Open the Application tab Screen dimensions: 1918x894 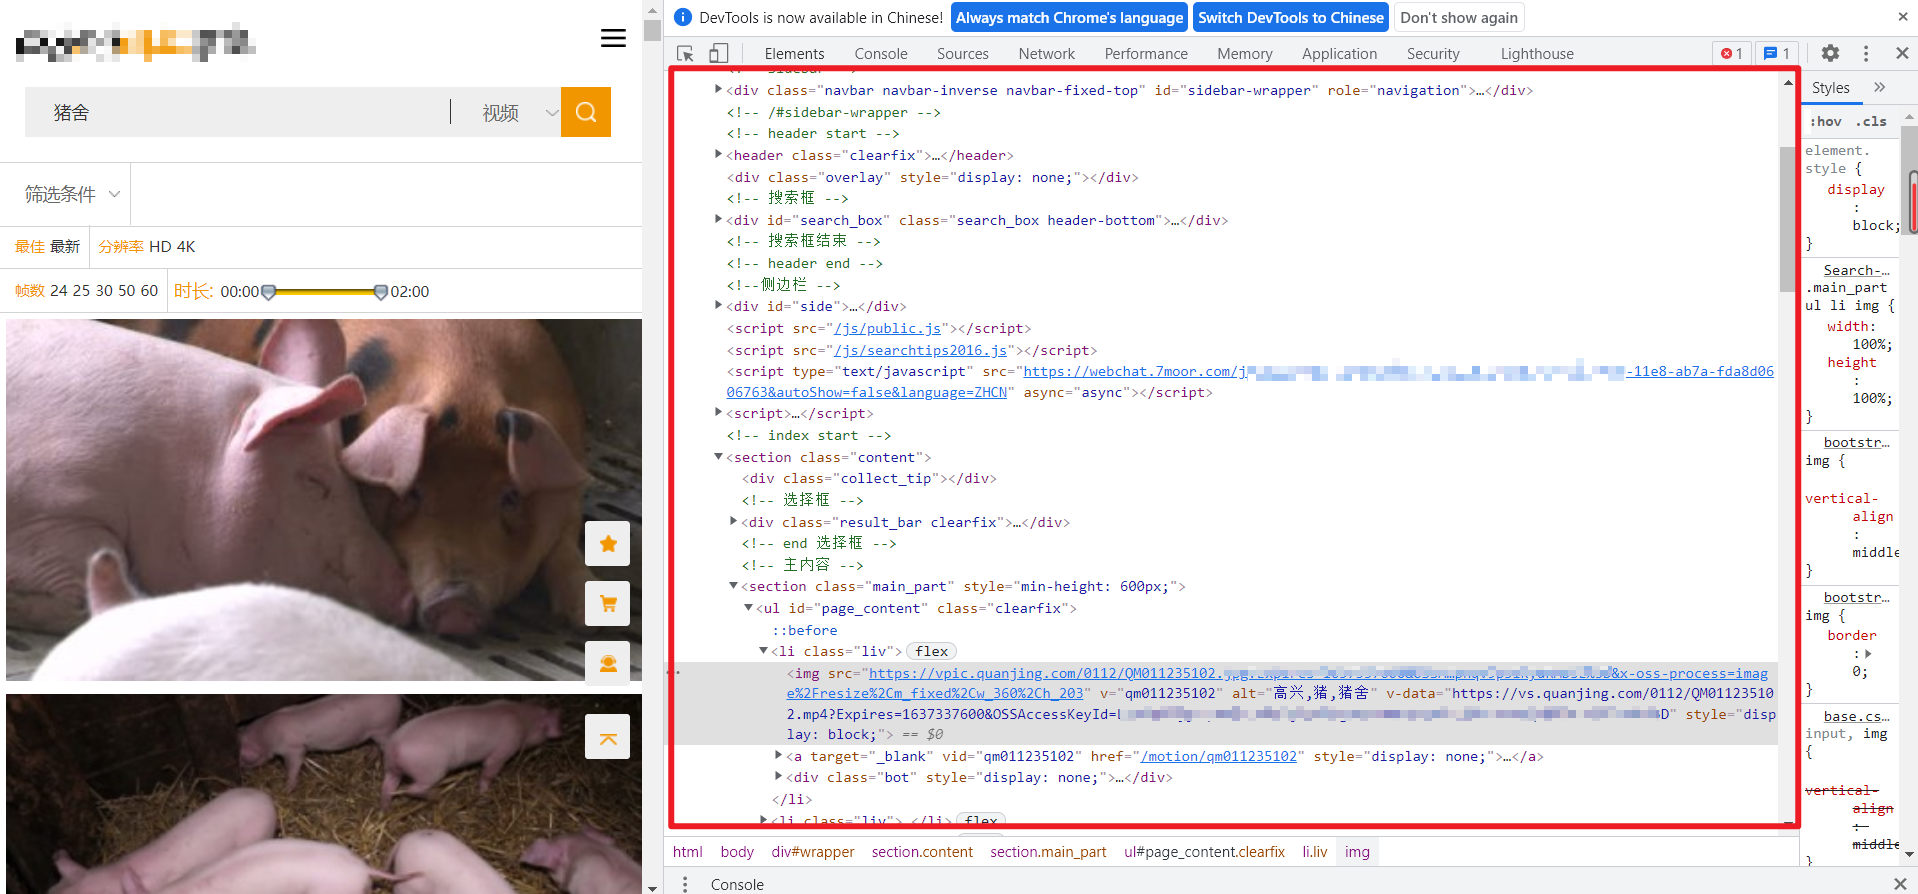pyautogui.click(x=1339, y=54)
